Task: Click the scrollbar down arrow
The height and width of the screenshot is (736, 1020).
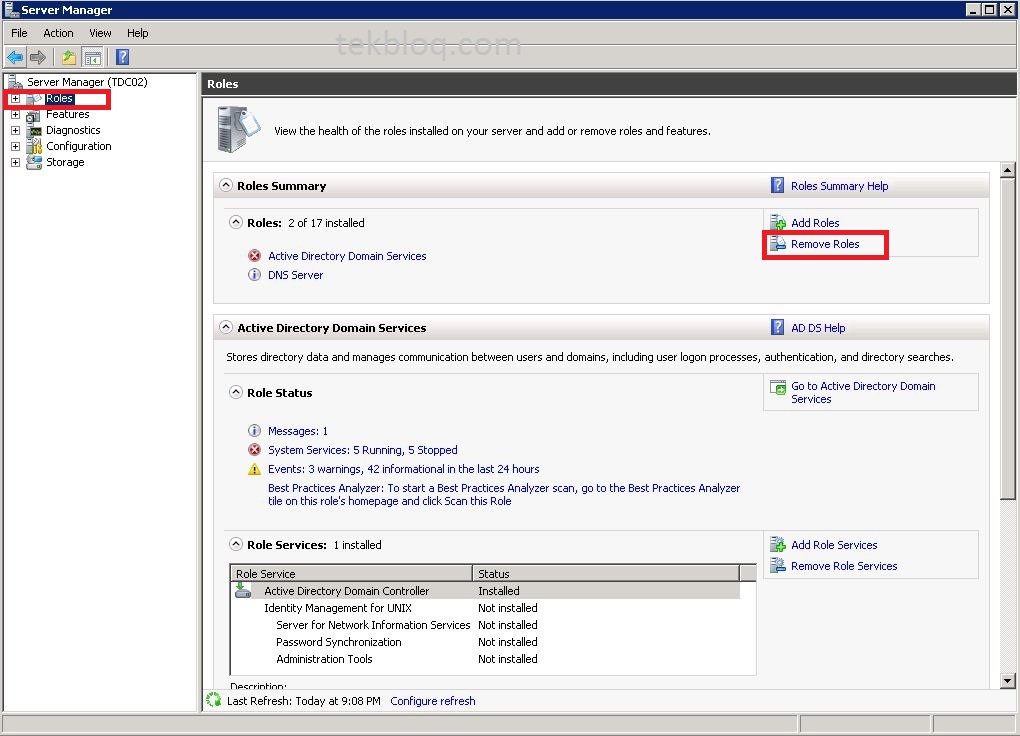Action: tap(1008, 681)
